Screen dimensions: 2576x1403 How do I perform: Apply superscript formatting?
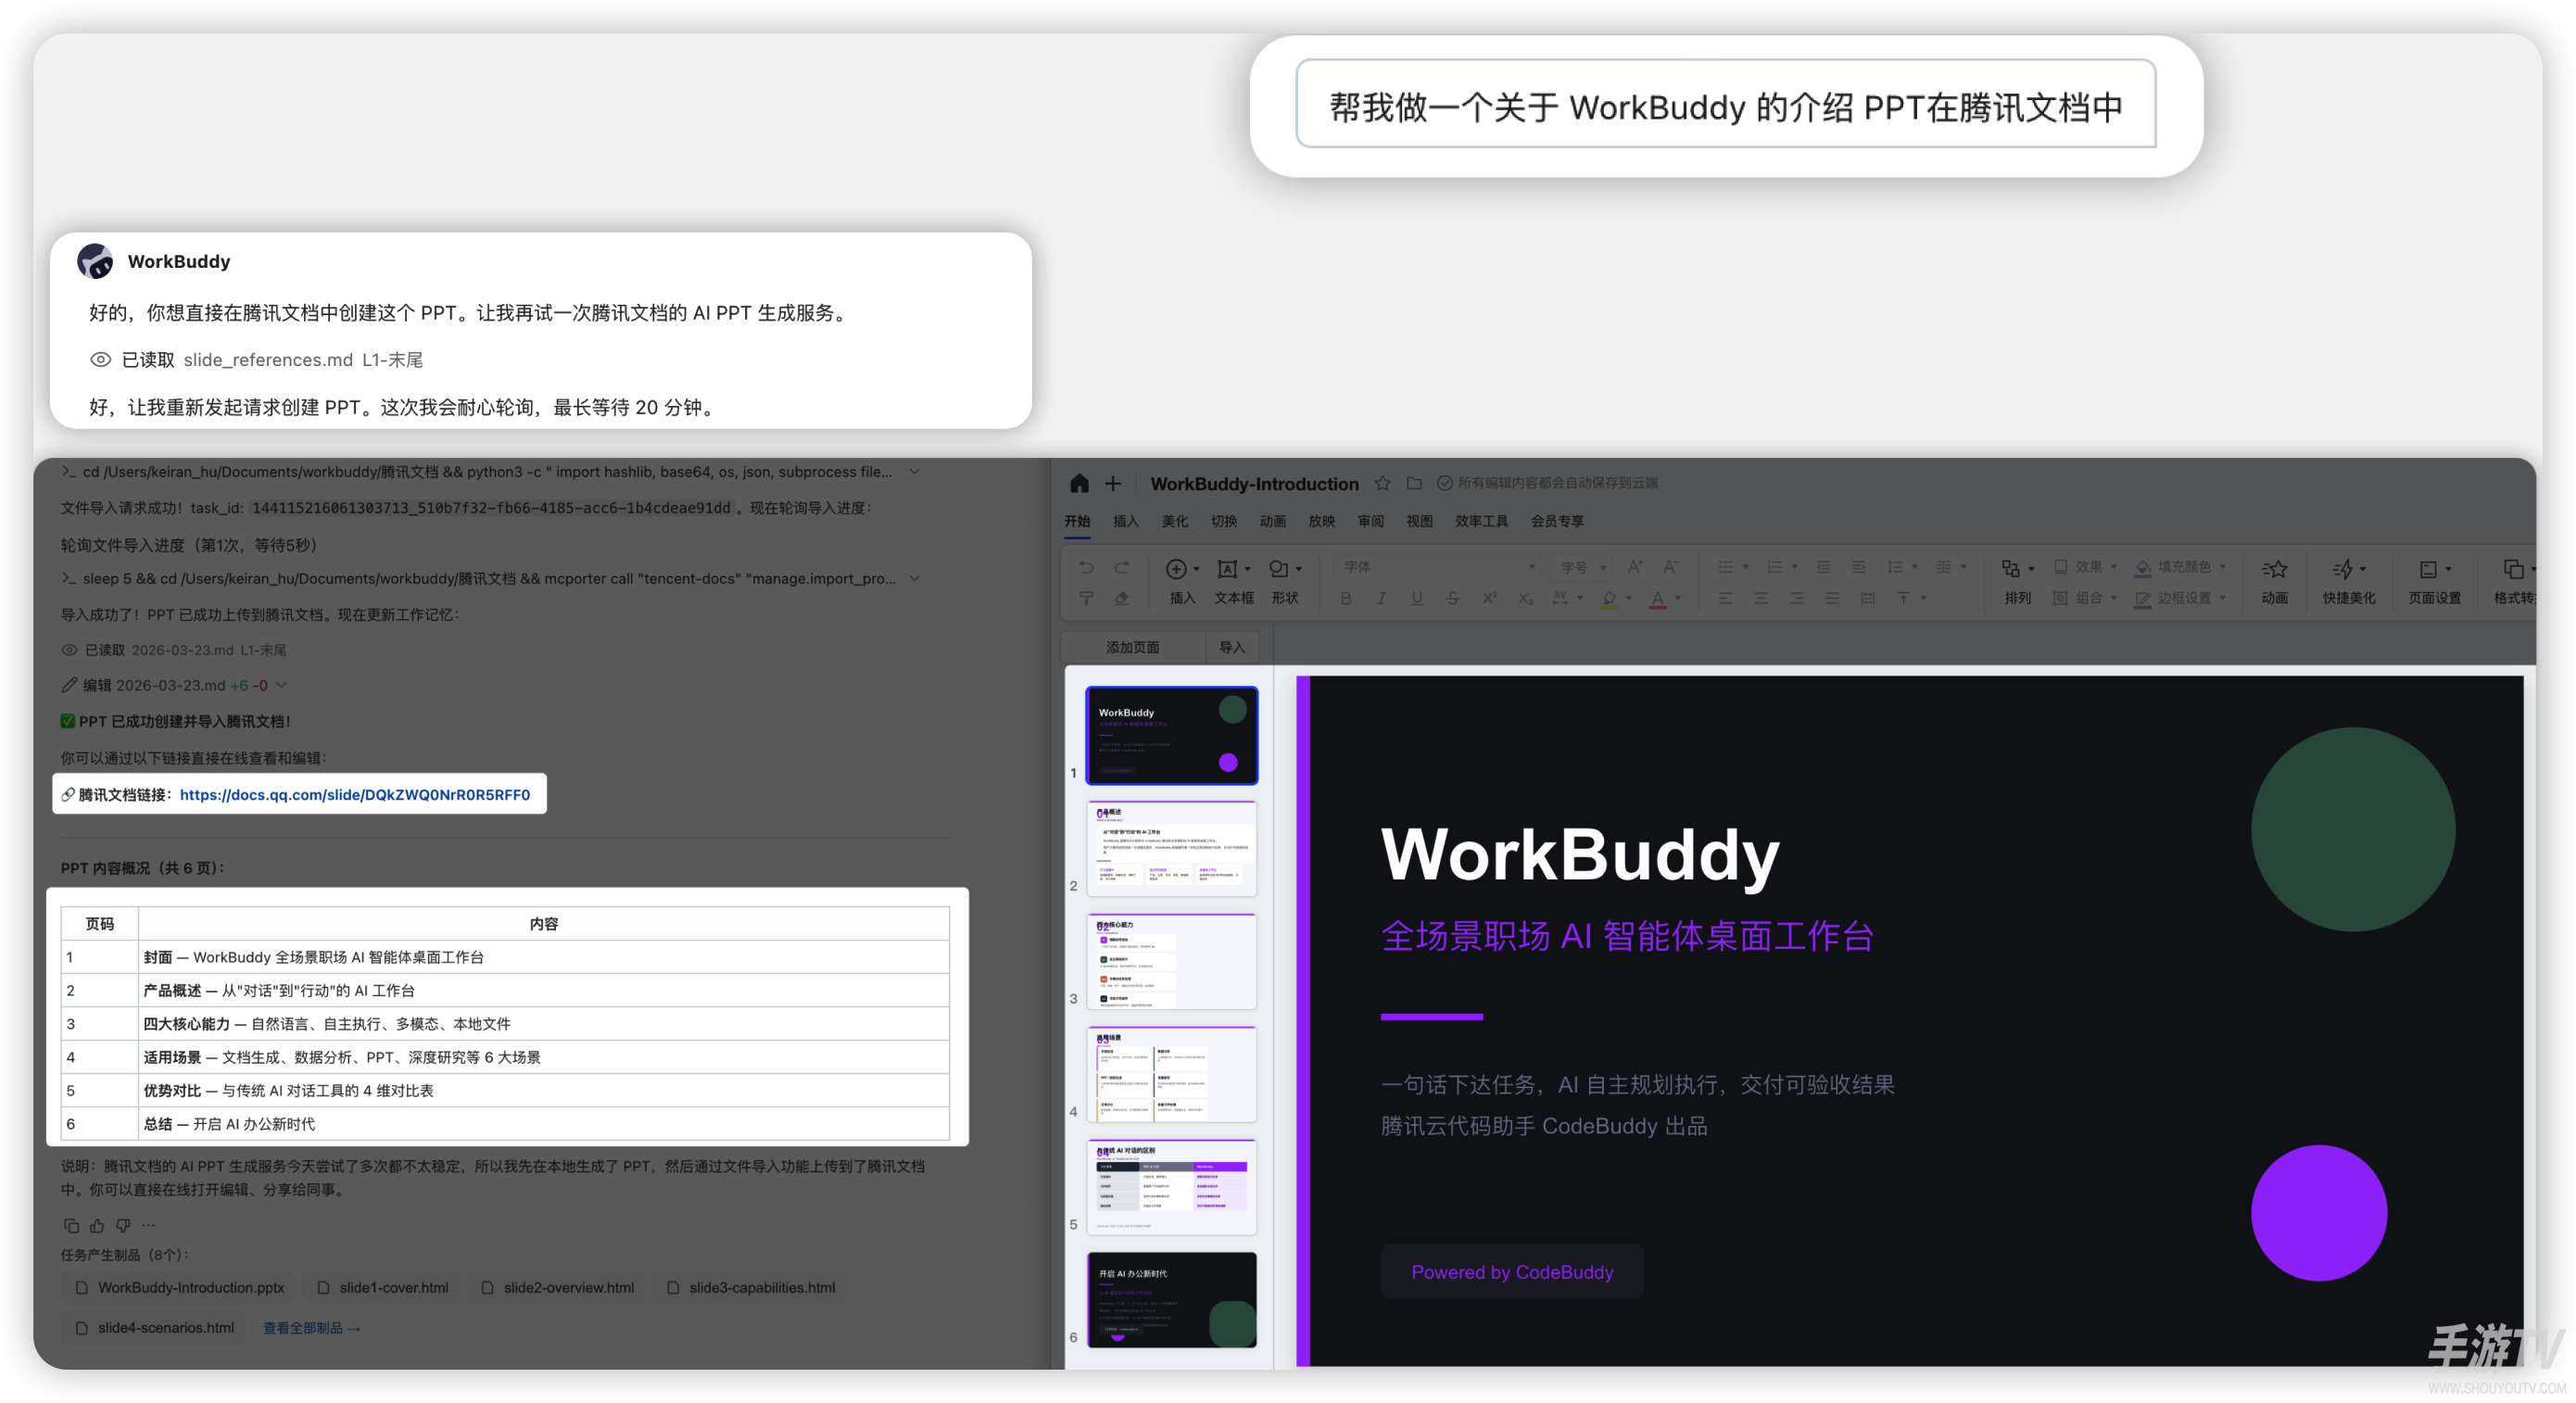1489,598
